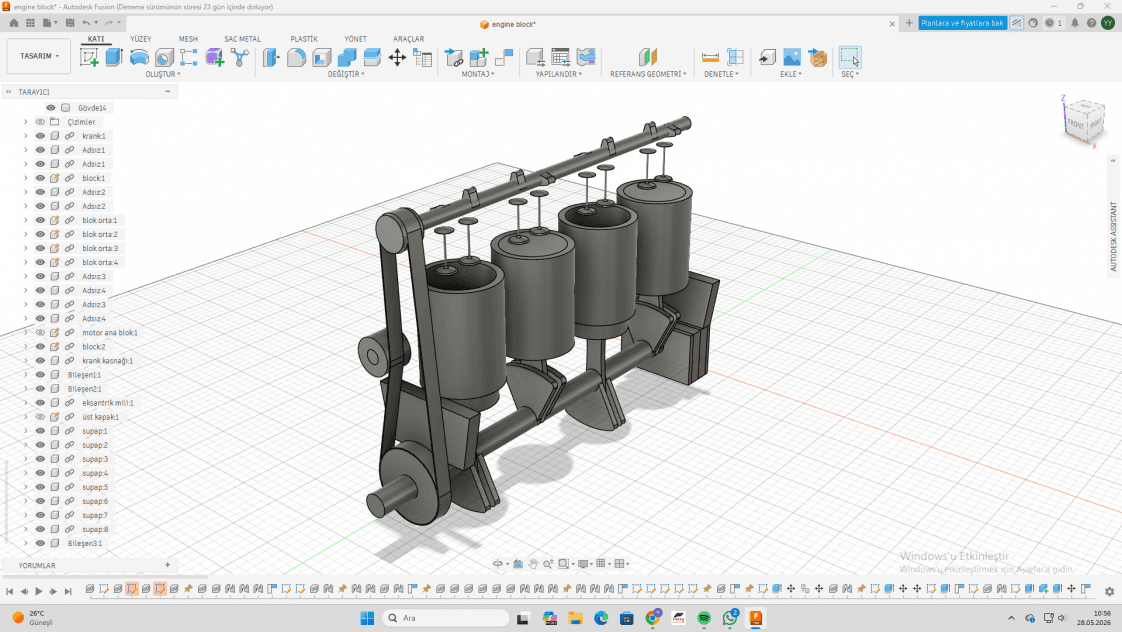This screenshot has height=632, width=1122.
Task: Expand the krank kasnağı:1 tree node
Action: 26,361
